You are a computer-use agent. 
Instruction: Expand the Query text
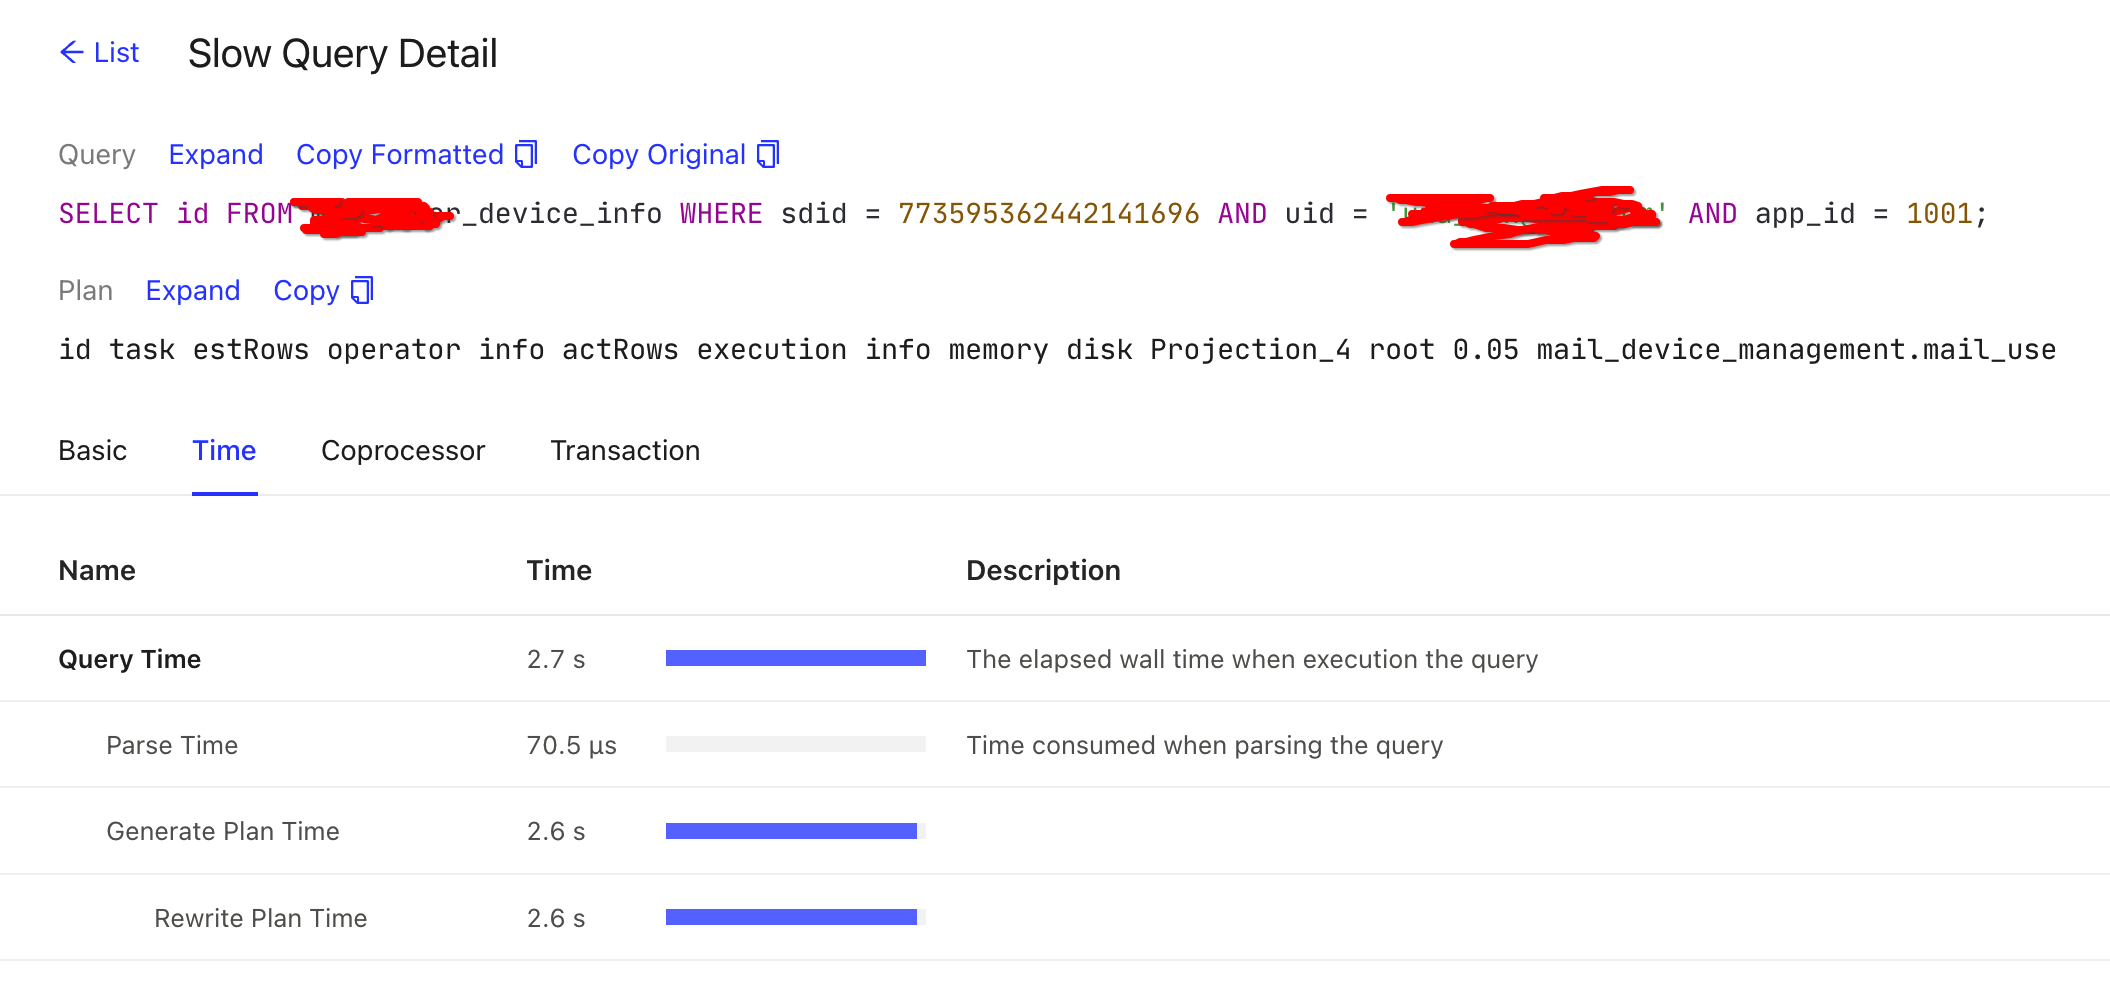click(216, 154)
